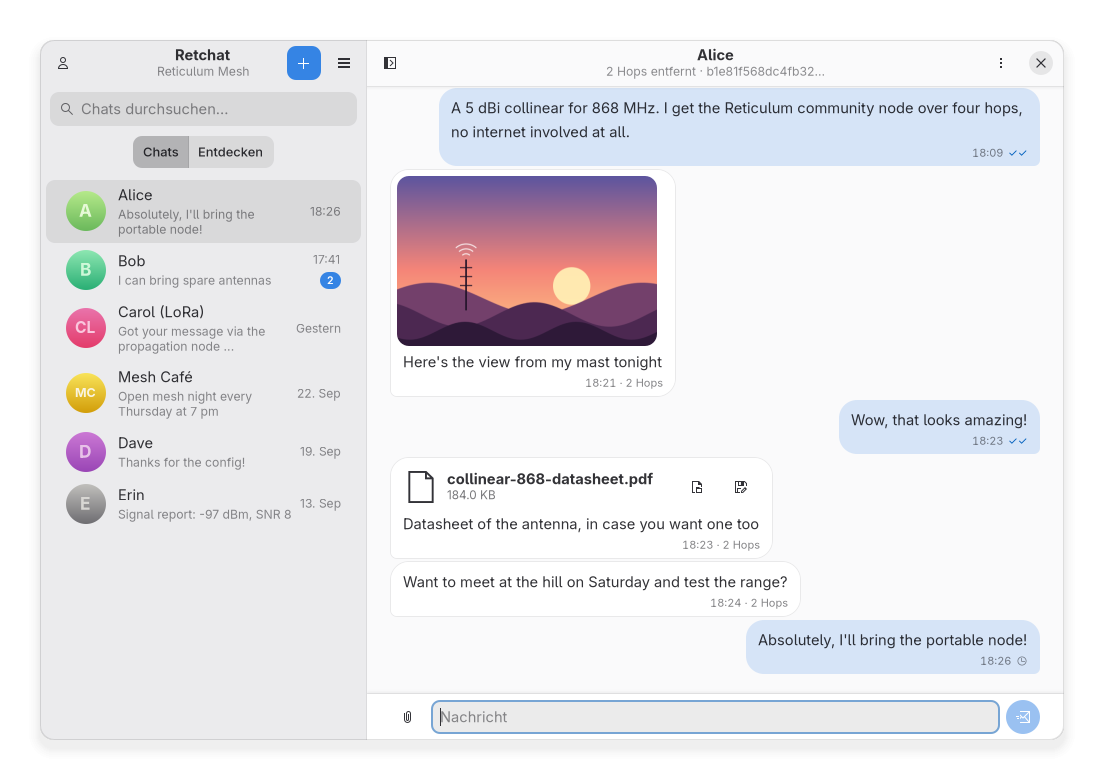Viewport: 1104px width, 780px height.
Task: Open the Alice conversation options menu
Action: point(1000,63)
